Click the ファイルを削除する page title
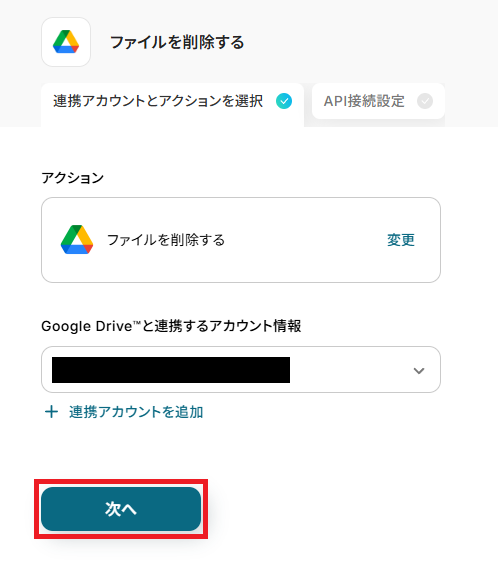 tap(177, 42)
